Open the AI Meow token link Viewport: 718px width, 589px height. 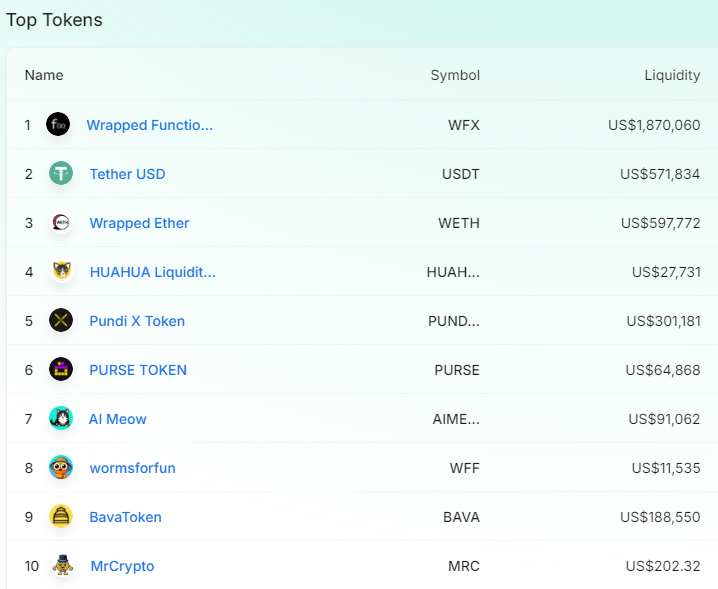[x=118, y=419]
